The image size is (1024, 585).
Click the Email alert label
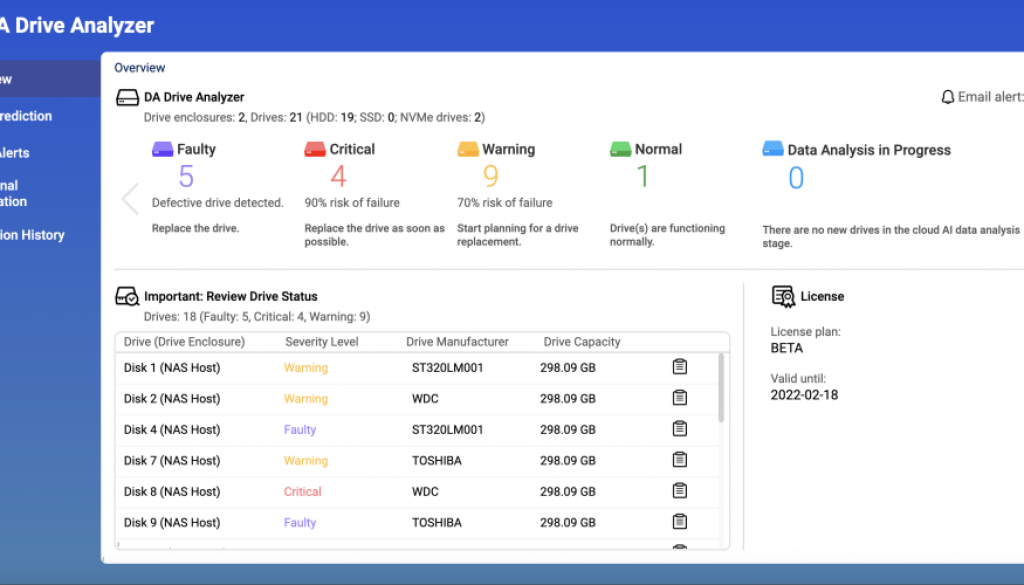point(991,97)
